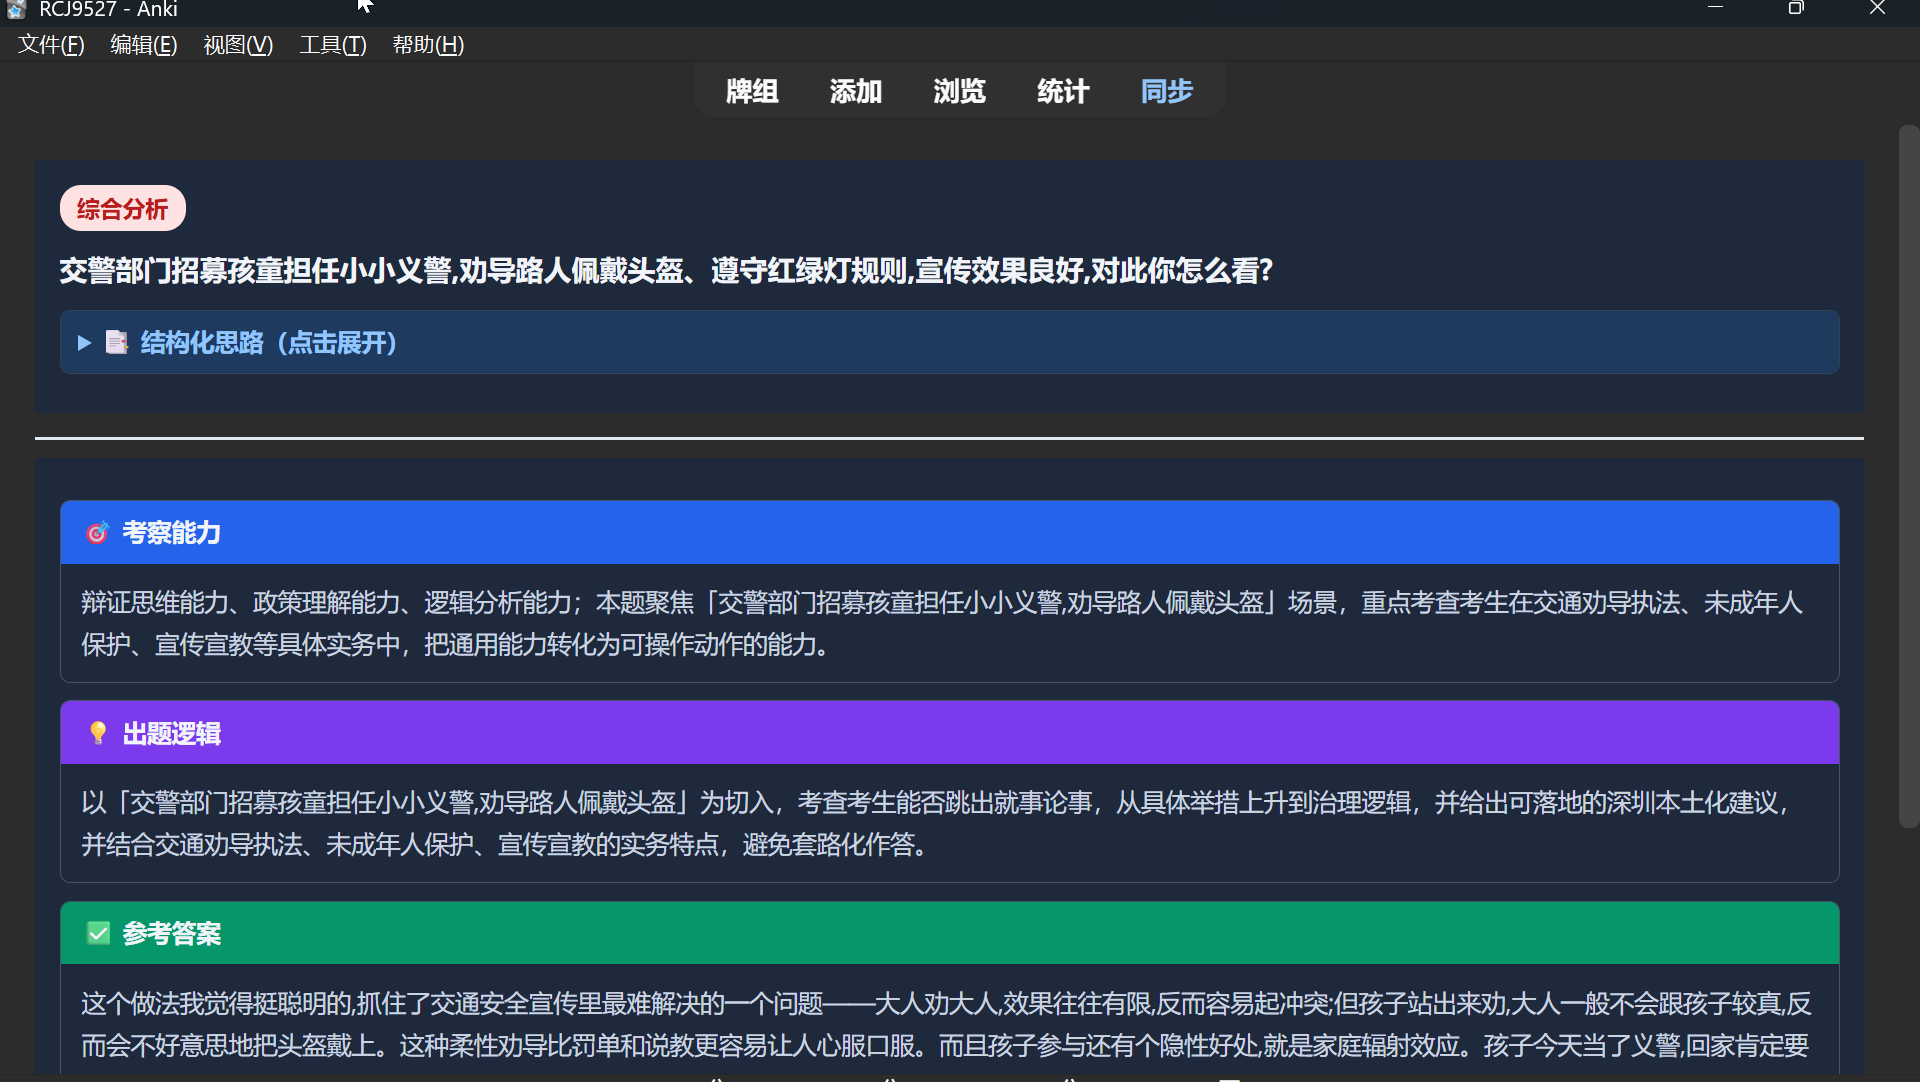The height and width of the screenshot is (1082, 1920).
Task: Click the disclosure triangle before 结构化思路
Action: [84, 343]
